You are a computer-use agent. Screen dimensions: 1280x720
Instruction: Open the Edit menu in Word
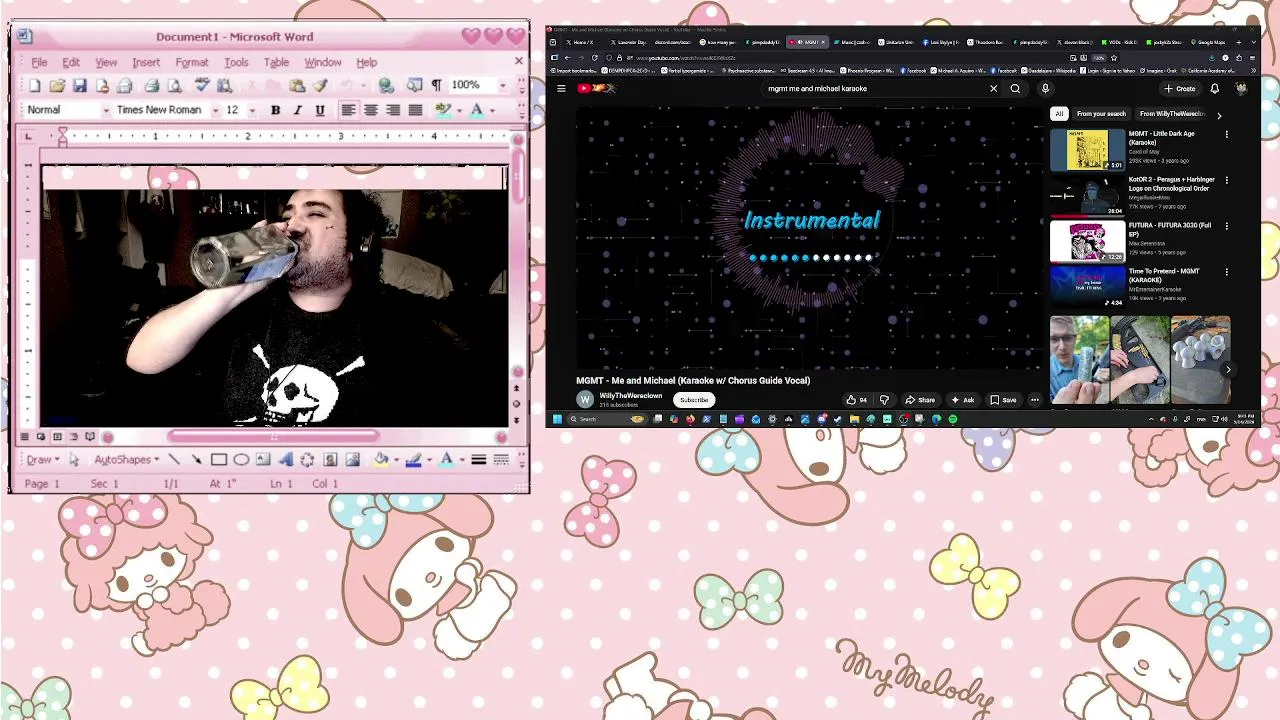pyautogui.click(x=71, y=62)
